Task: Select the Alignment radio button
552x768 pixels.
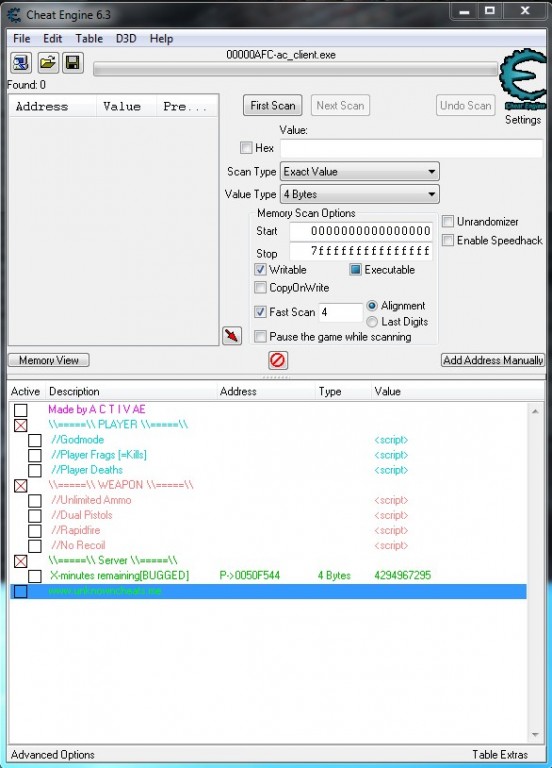Action: coord(372,306)
